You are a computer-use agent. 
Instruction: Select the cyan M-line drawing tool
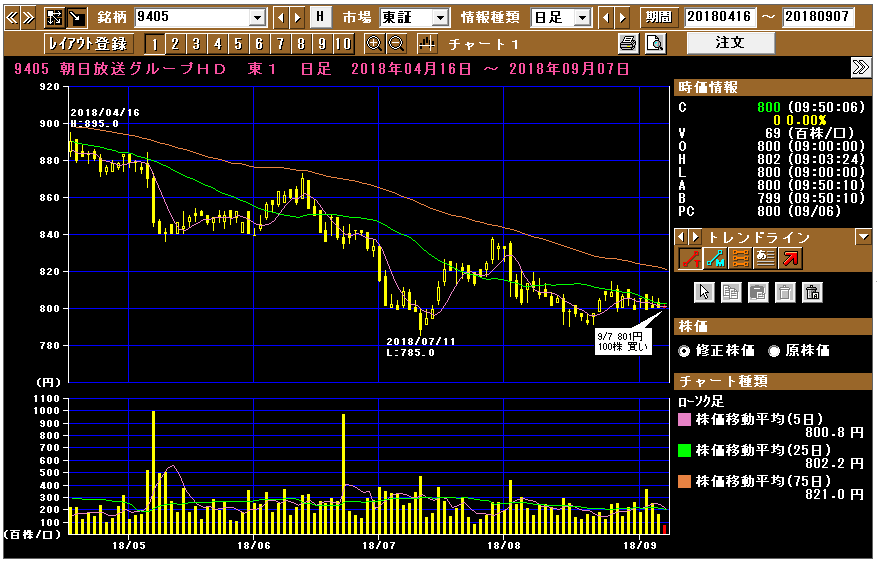715,259
